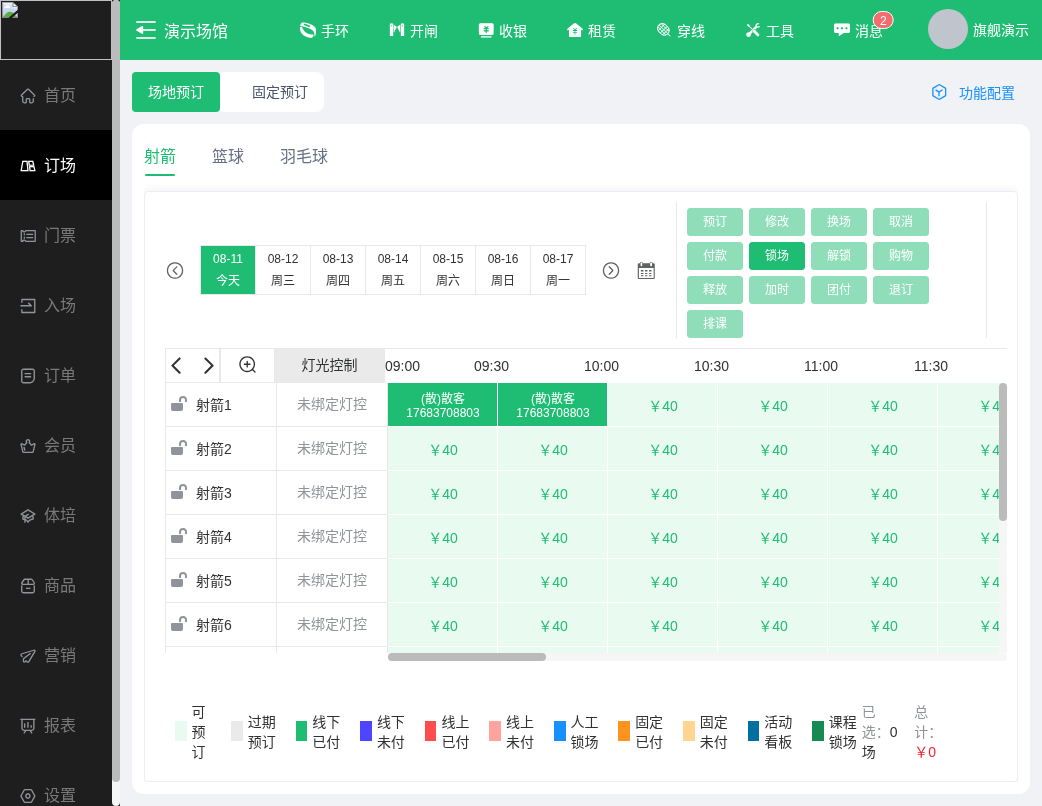Click the 灯光控制 header
Image resolution: width=1042 pixels, height=806 pixels.
[330, 365]
